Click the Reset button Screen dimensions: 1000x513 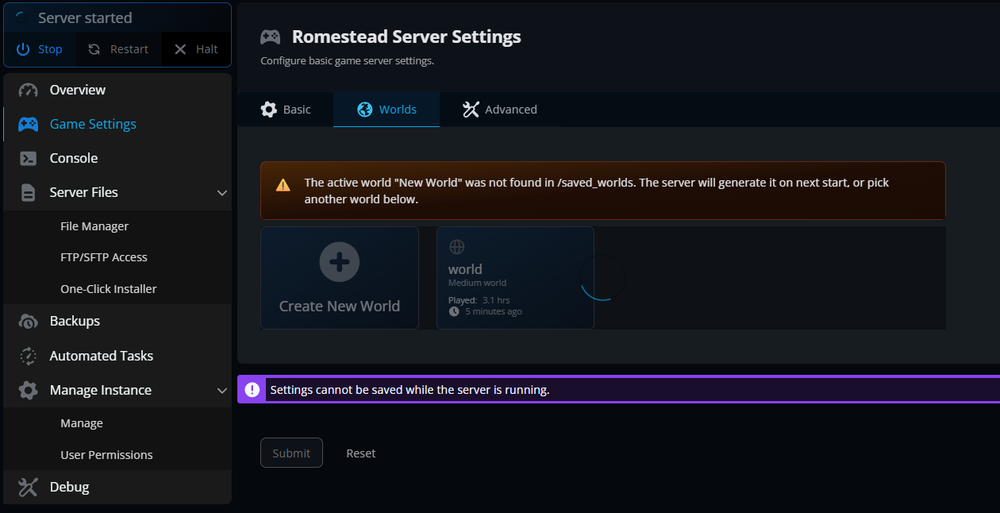point(361,453)
